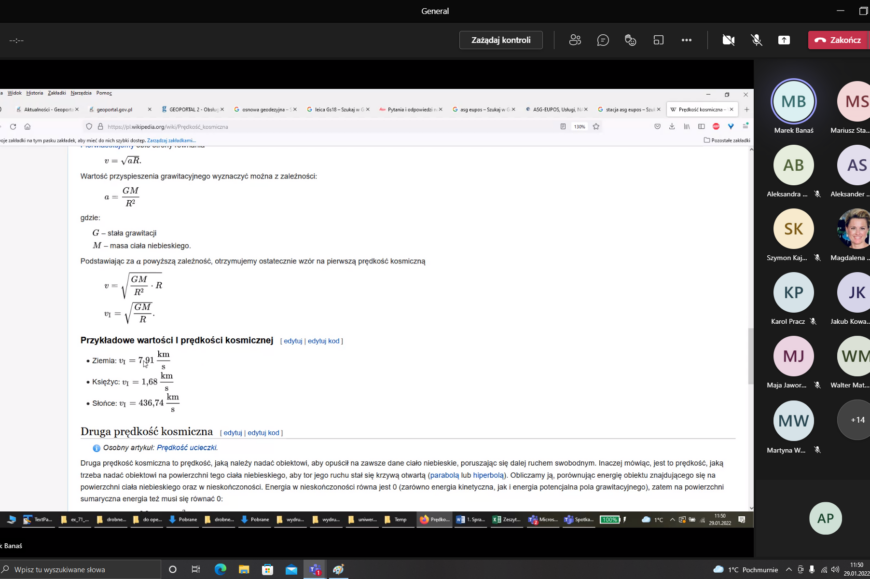
Task: Click the 130% zoom level indicator
Action: pos(579,126)
